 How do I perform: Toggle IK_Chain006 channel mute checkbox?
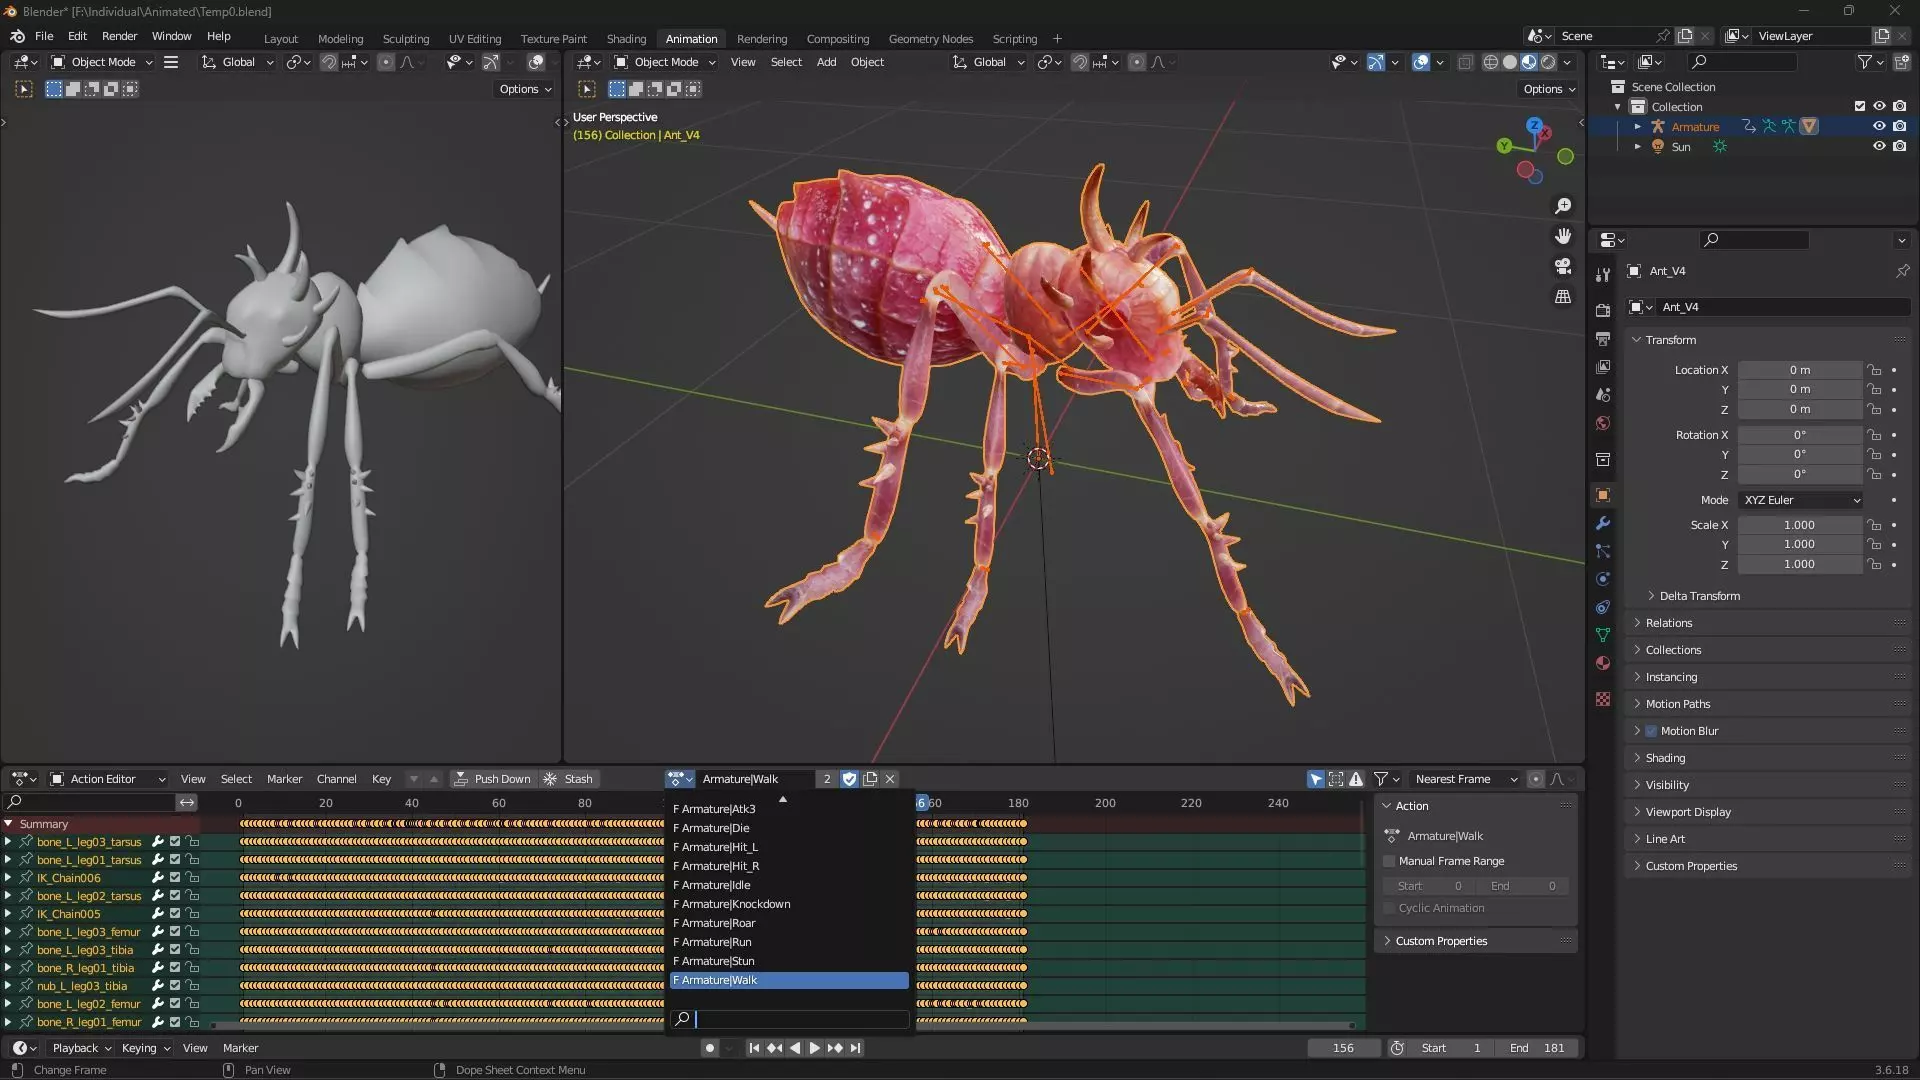coord(175,878)
